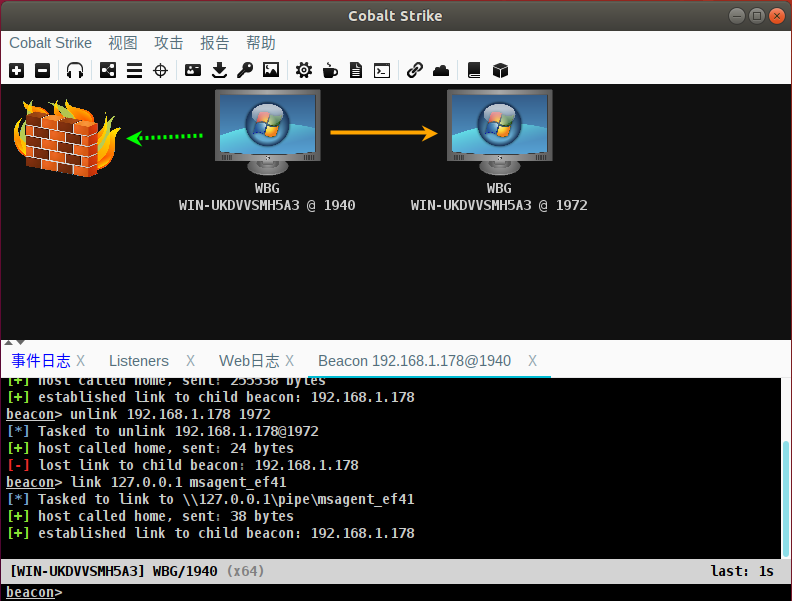Minimize the Cobalt Strike window
This screenshot has height=601, width=792.
coord(737,16)
